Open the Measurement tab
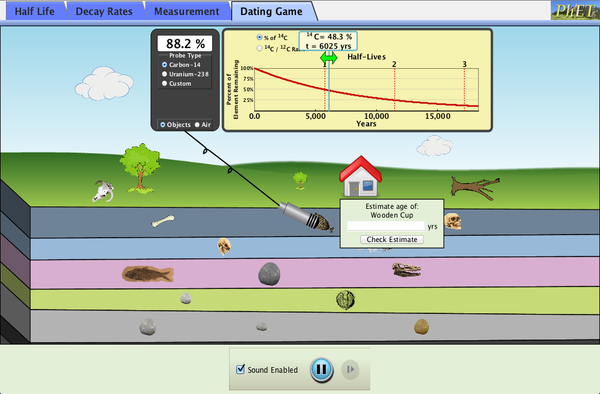This screenshot has height=394, width=600. 187,11
